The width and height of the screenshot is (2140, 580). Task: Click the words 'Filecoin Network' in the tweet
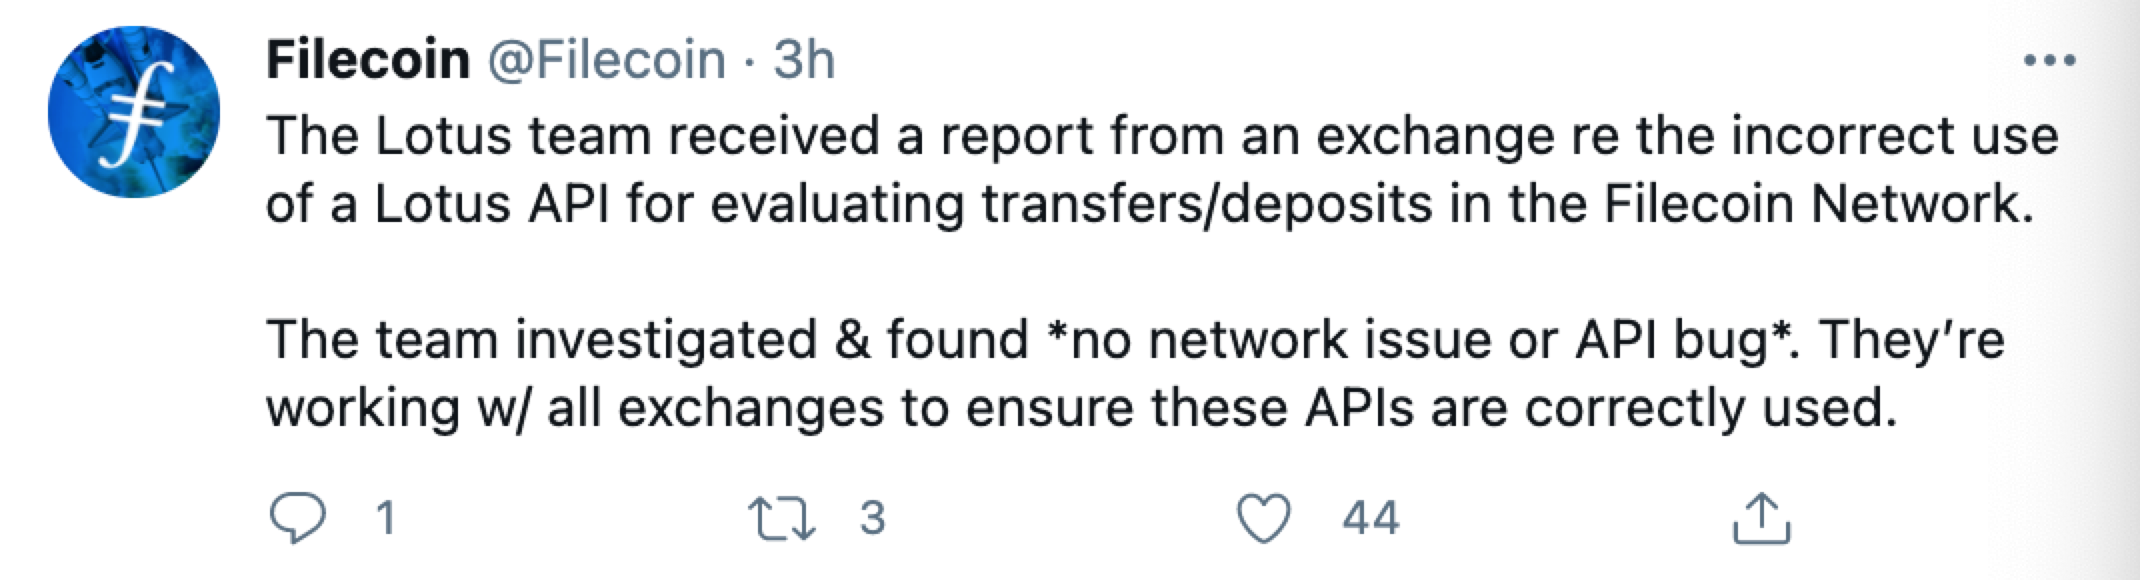(1819, 204)
